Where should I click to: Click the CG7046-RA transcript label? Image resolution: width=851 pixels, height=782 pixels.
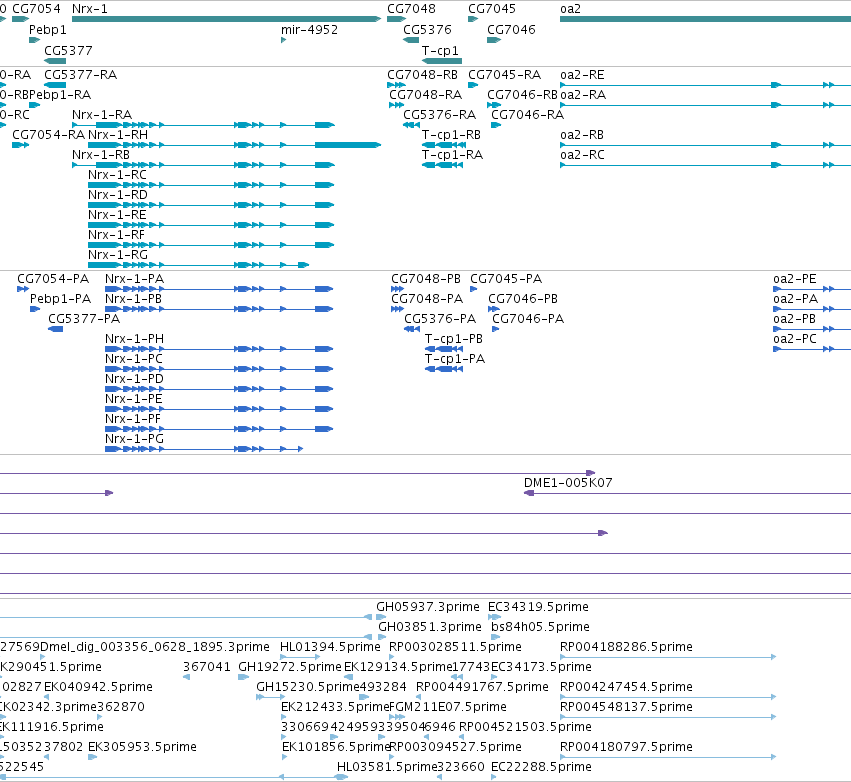pos(528,115)
